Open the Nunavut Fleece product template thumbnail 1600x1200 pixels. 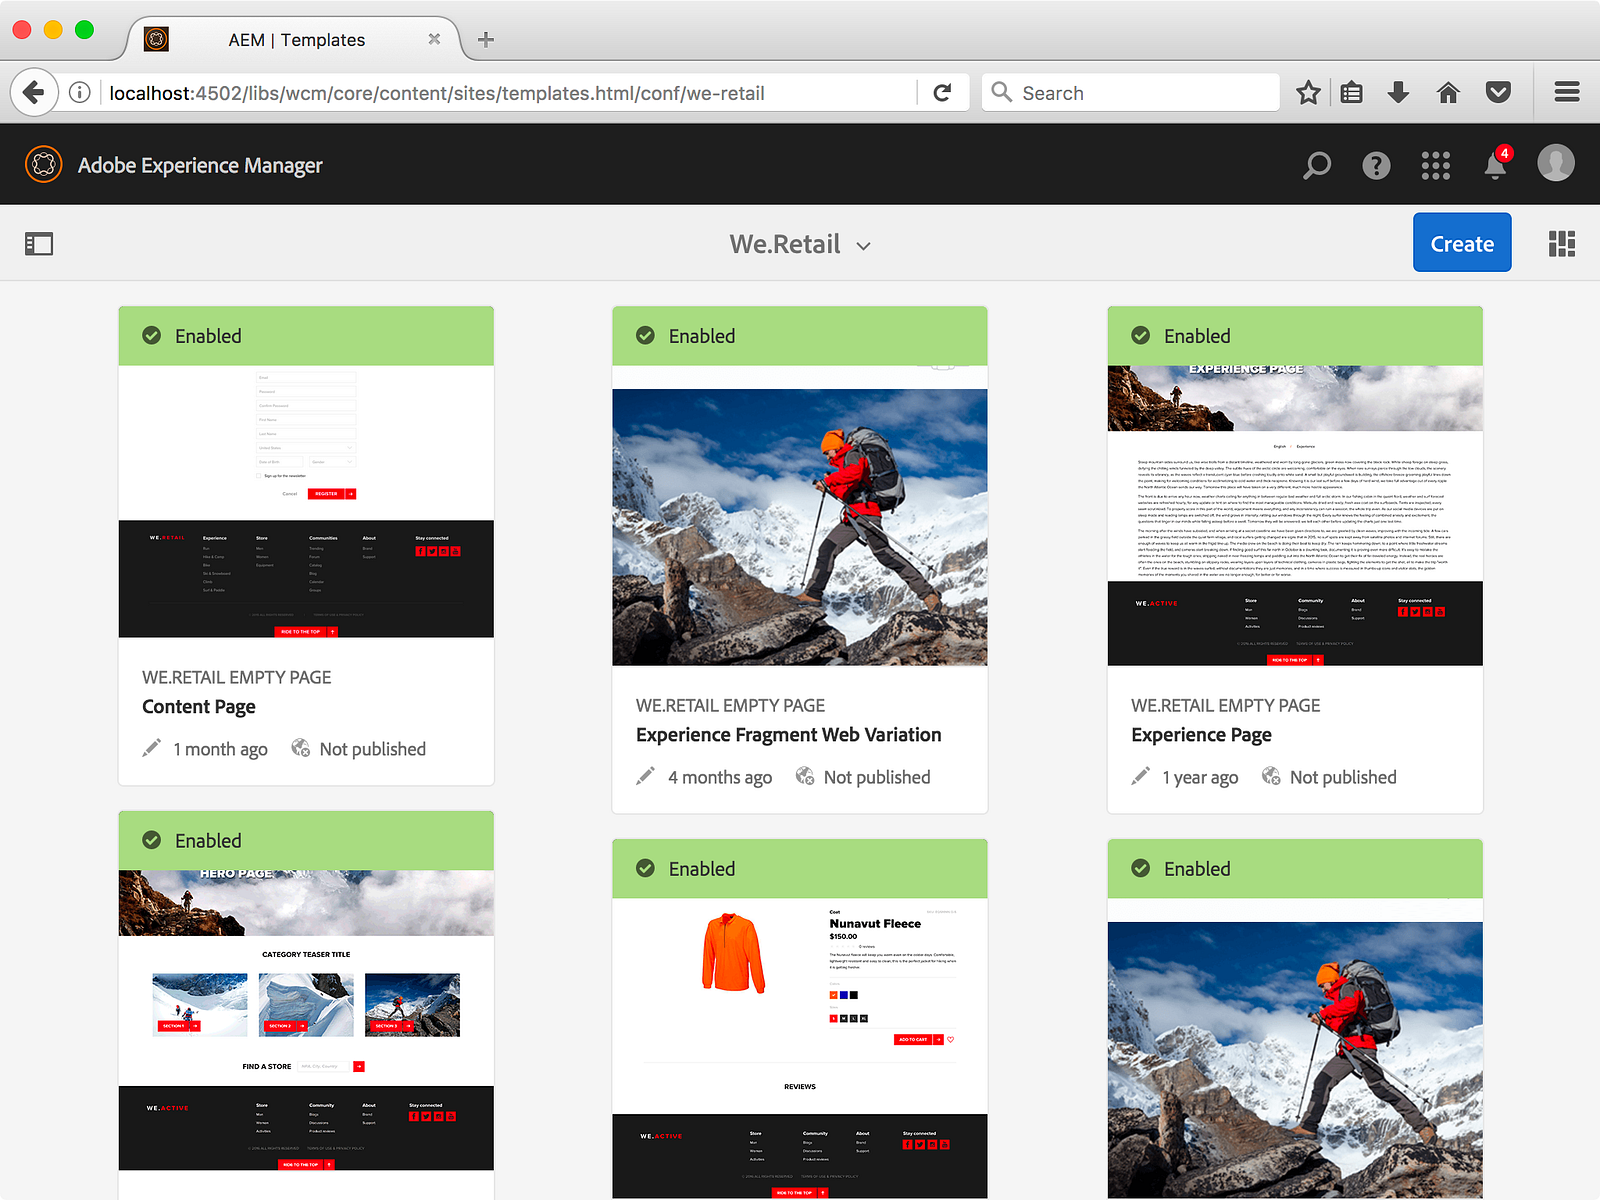(800, 1048)
